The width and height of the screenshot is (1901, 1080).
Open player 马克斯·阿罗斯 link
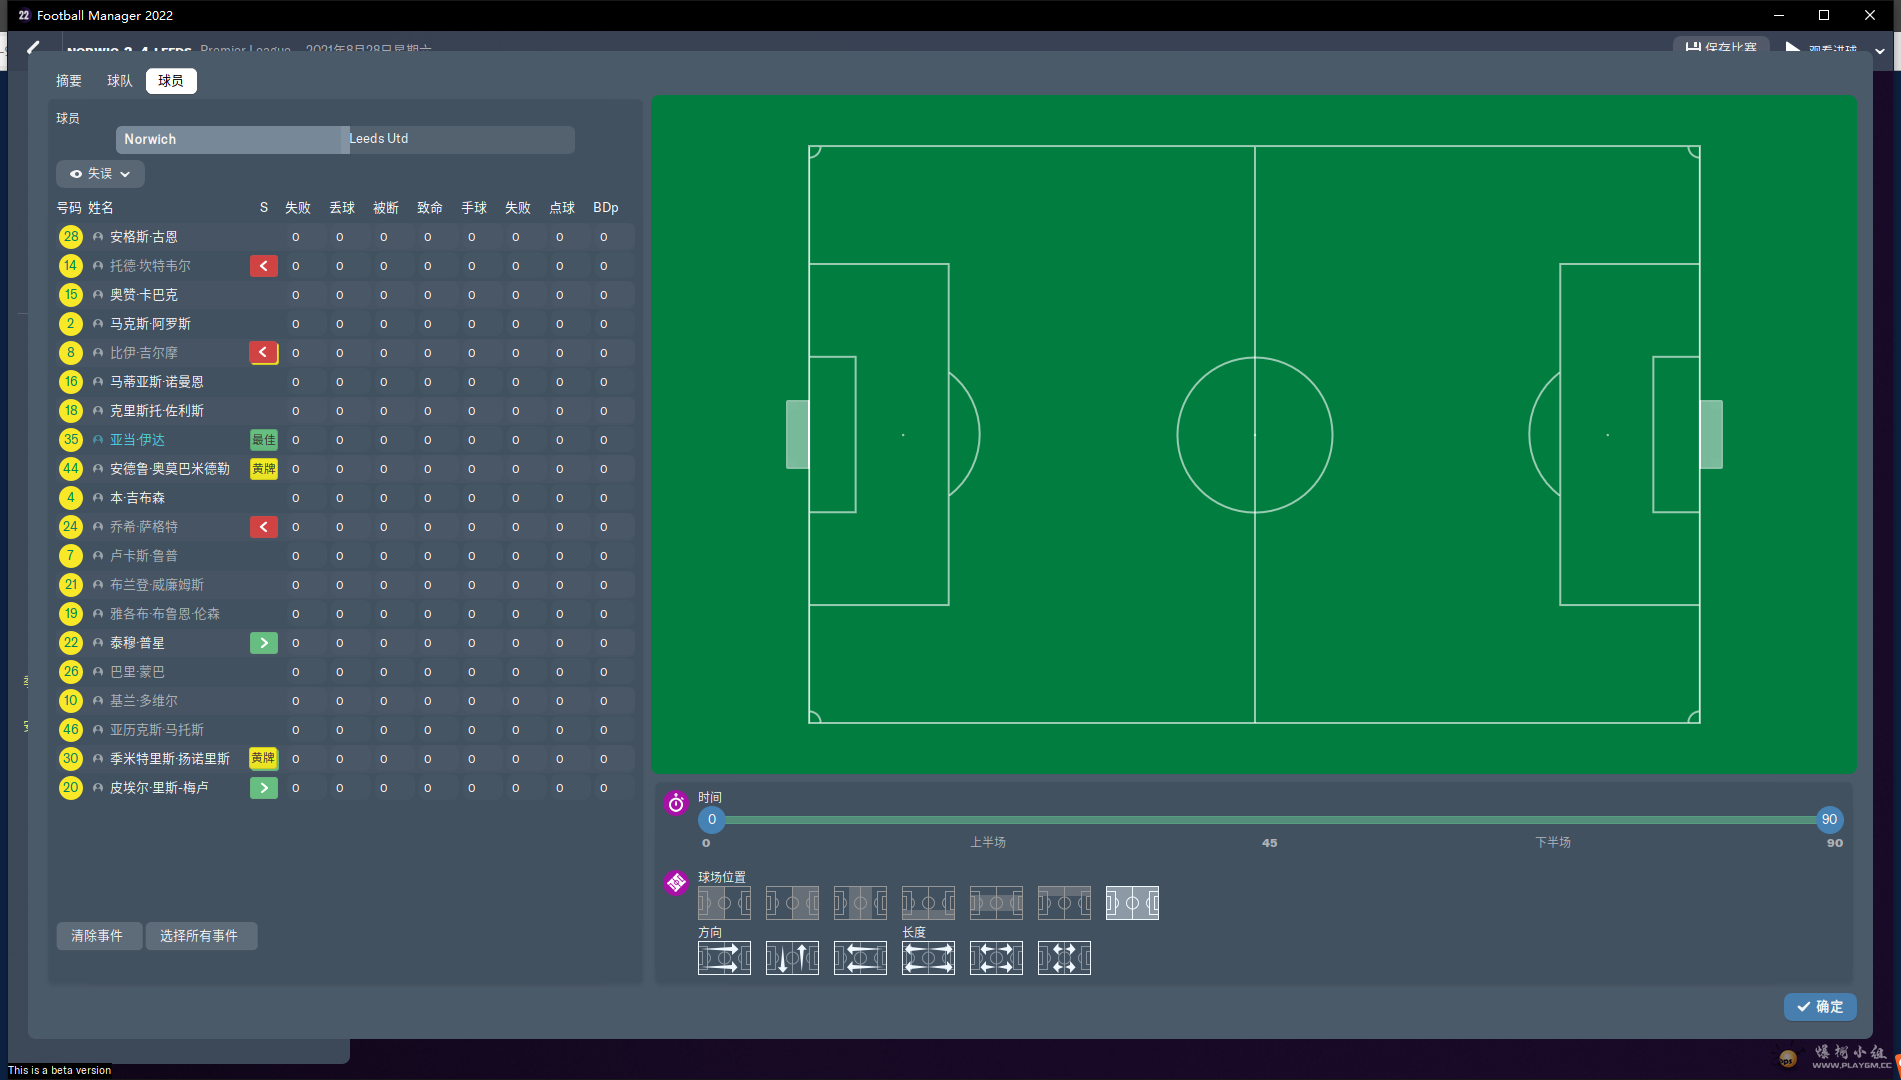(x=150, y=324)
